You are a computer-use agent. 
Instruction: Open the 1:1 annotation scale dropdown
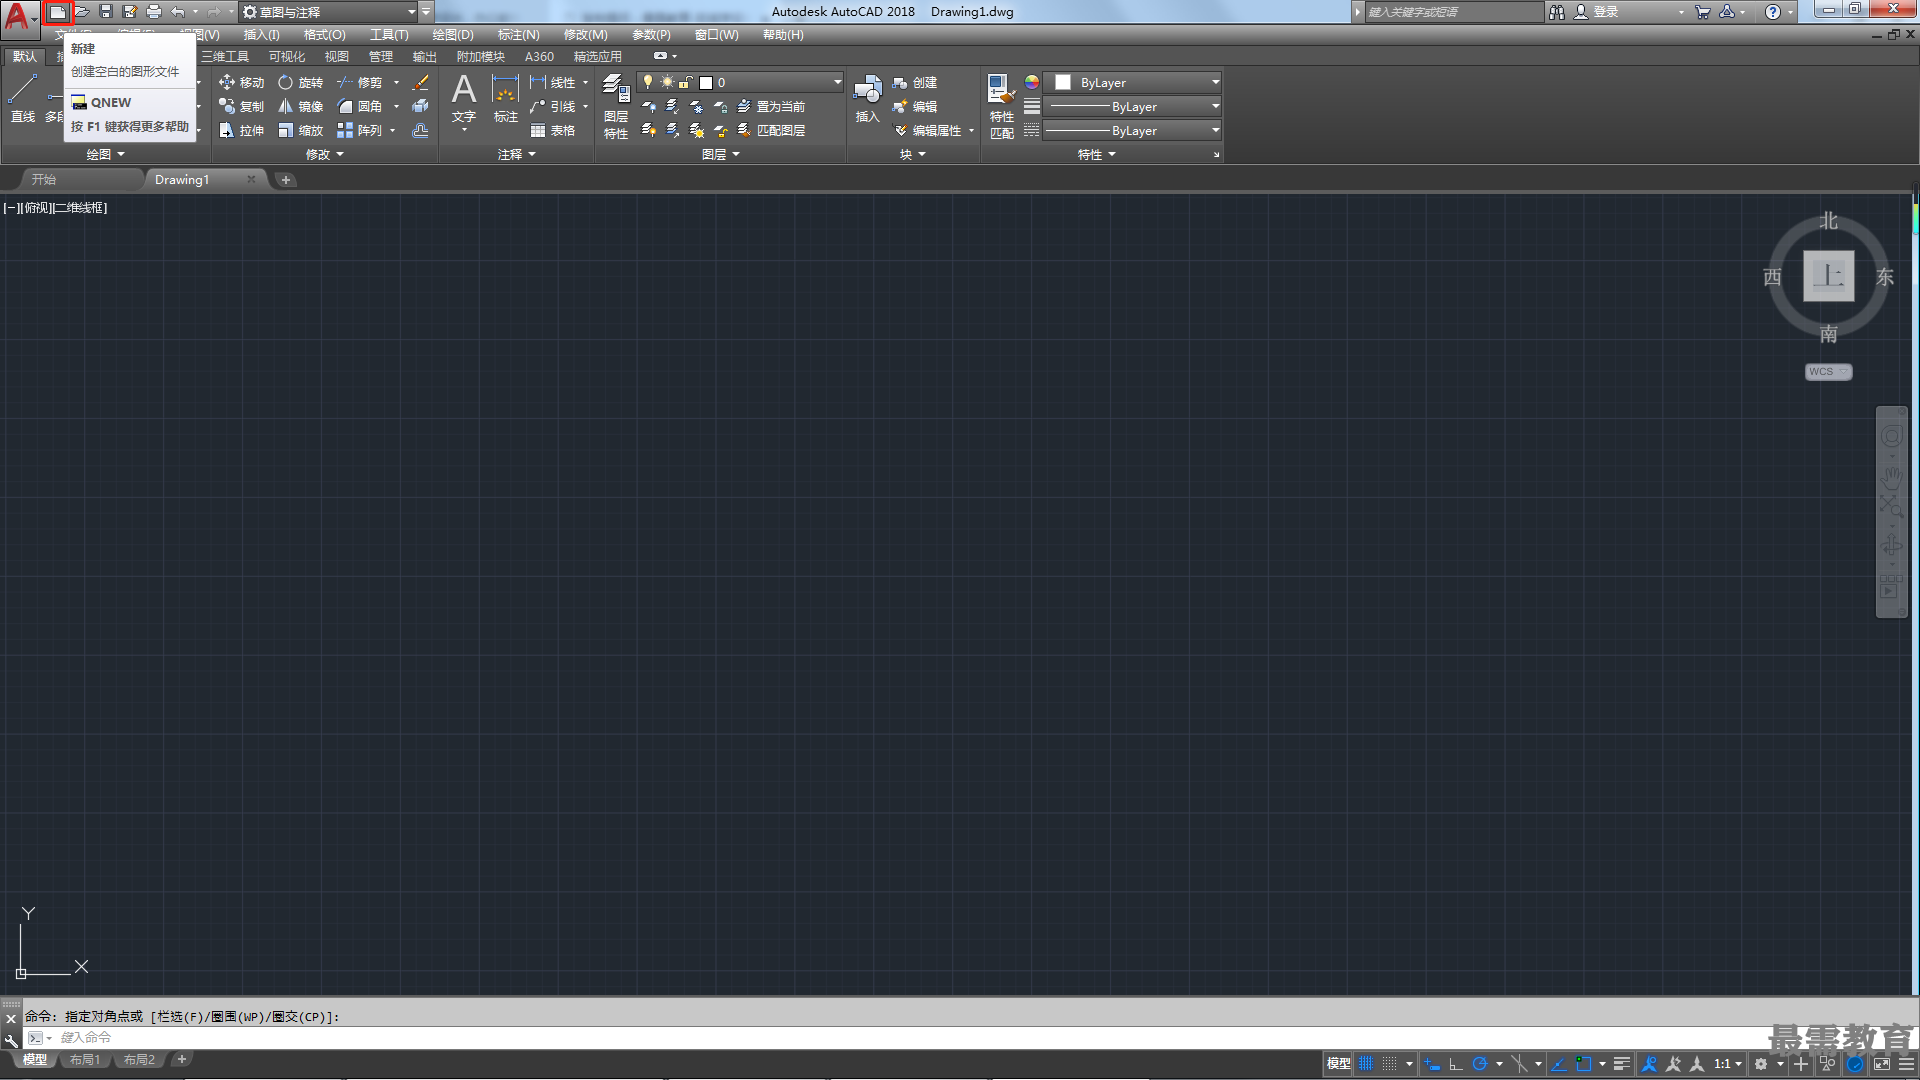[x=1727, y=1063]
